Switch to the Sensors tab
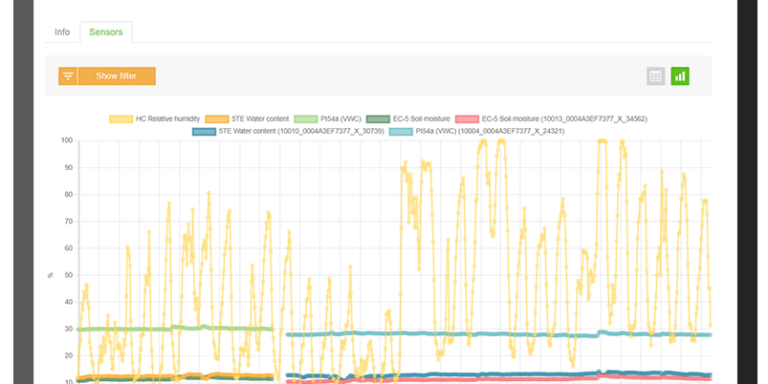Viewport: 768px width, 384px height. pos(106,32)
